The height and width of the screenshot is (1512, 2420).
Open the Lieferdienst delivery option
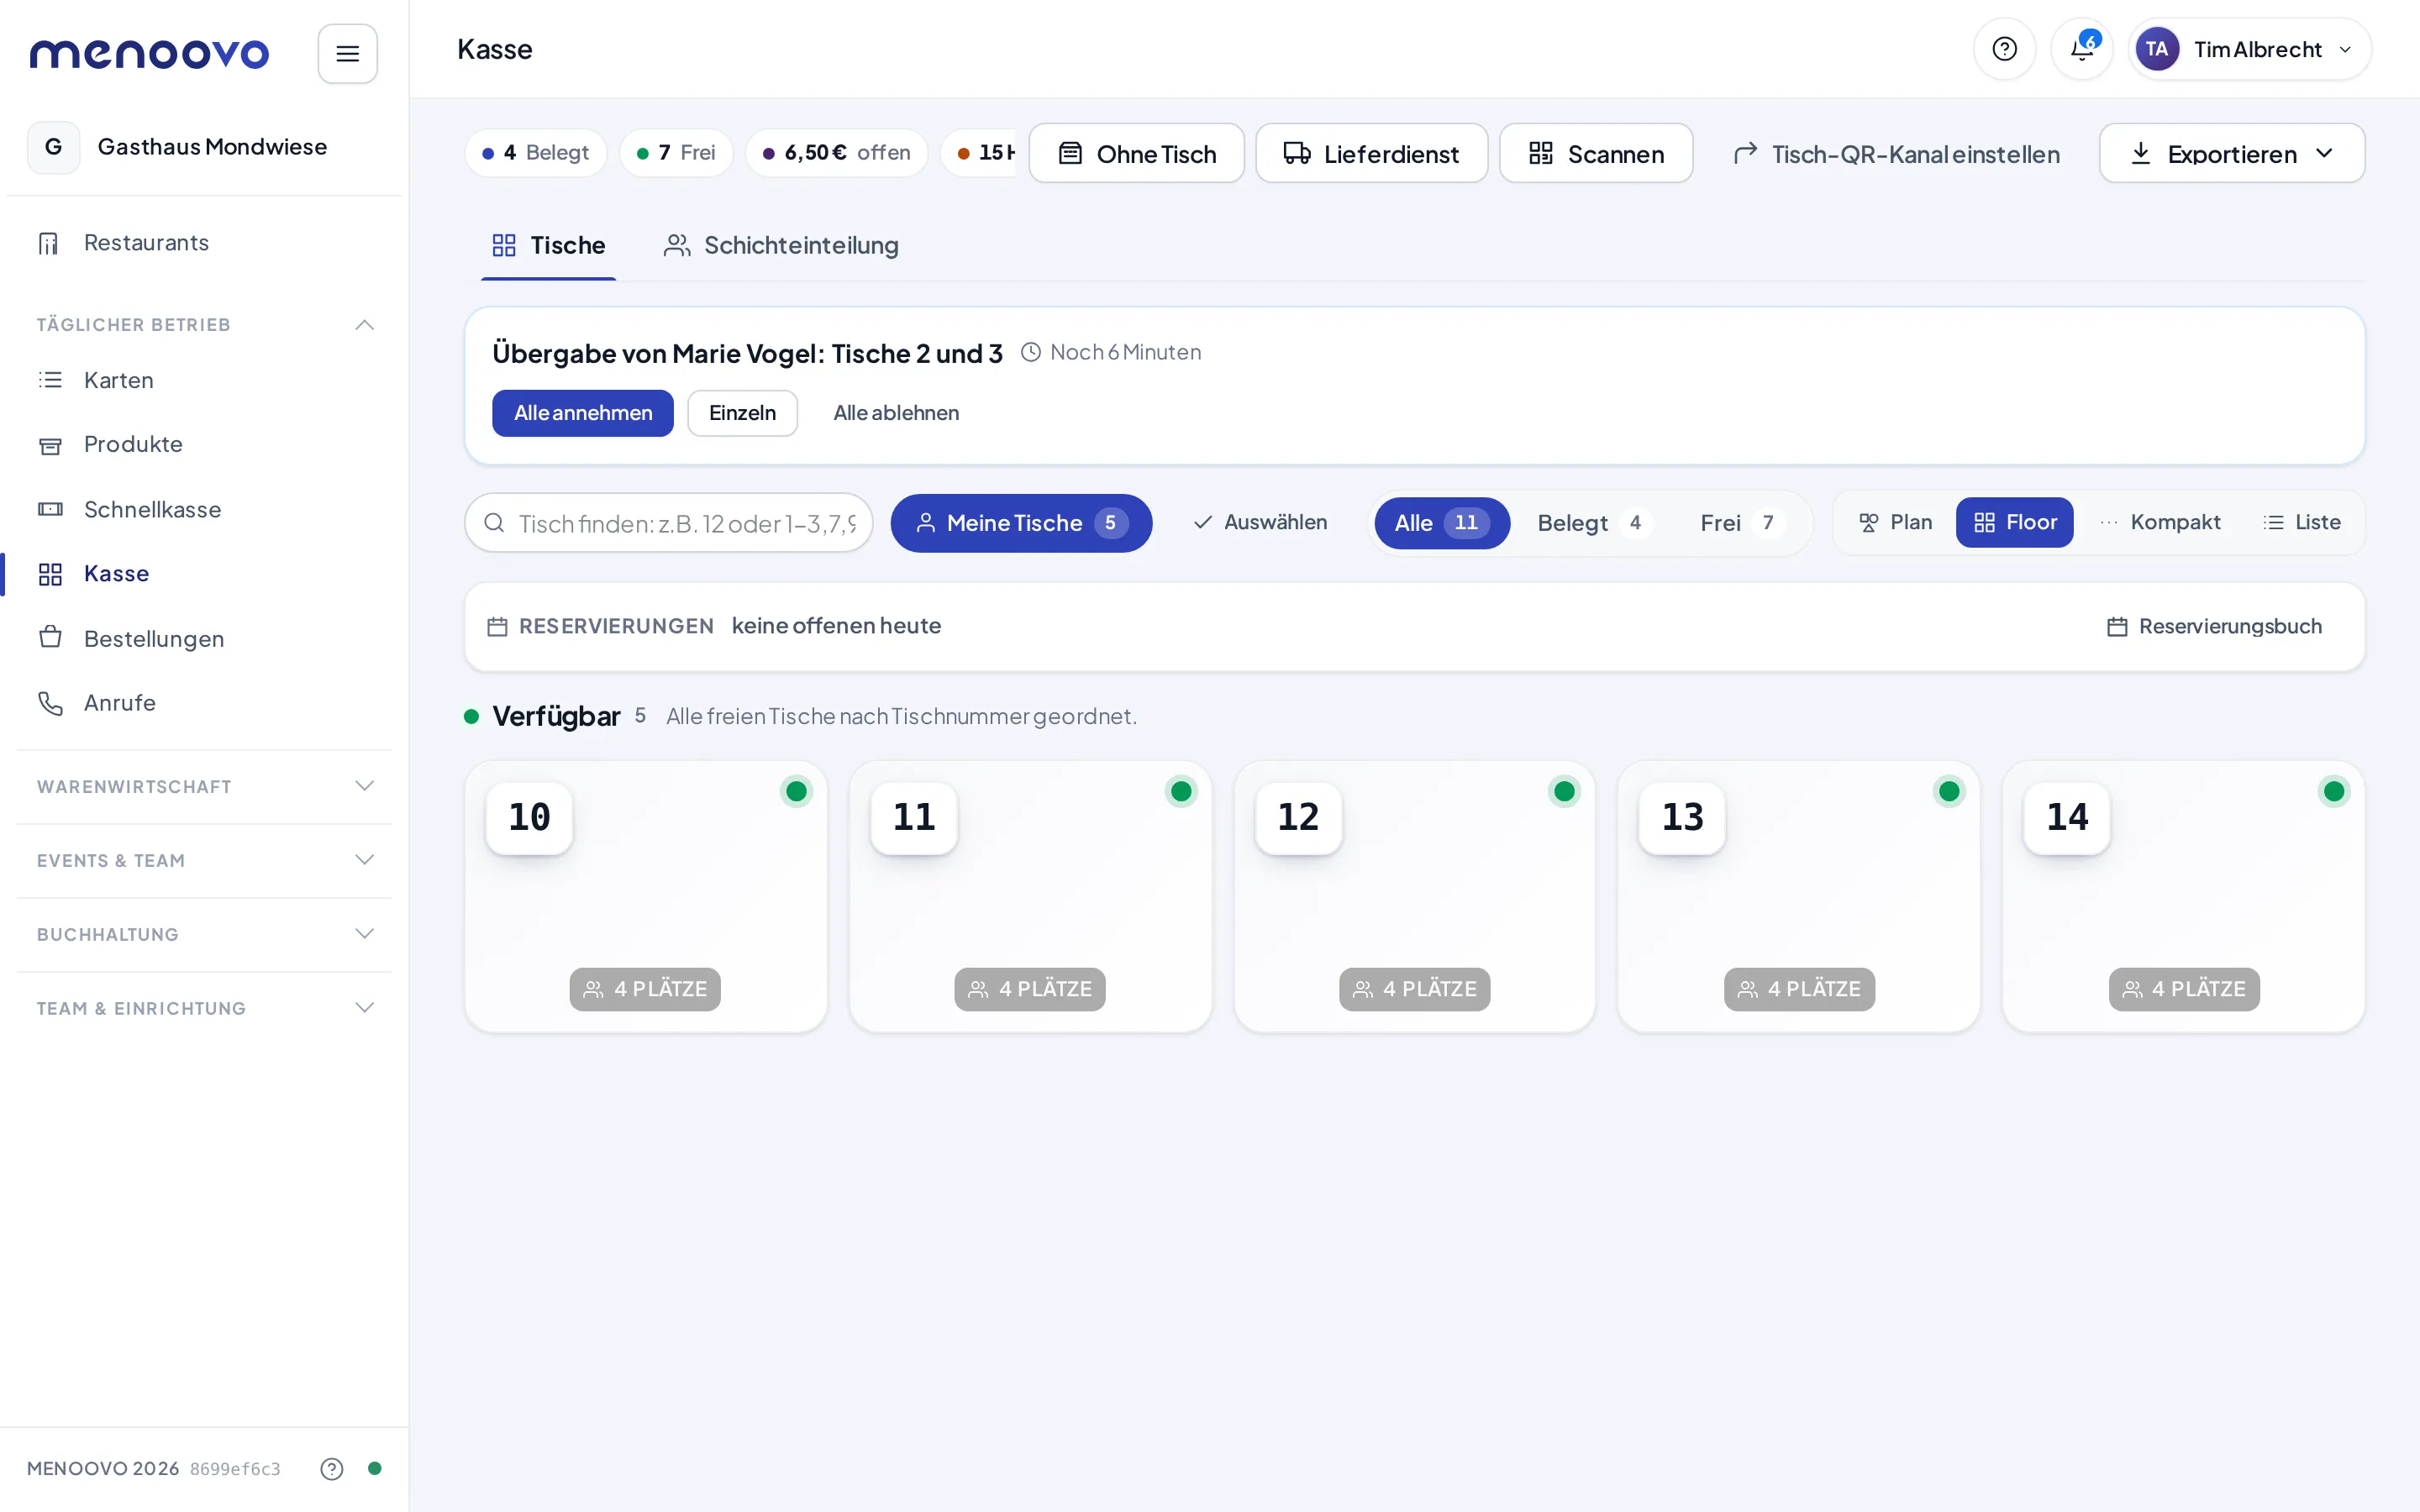[x=1371, y=153]
